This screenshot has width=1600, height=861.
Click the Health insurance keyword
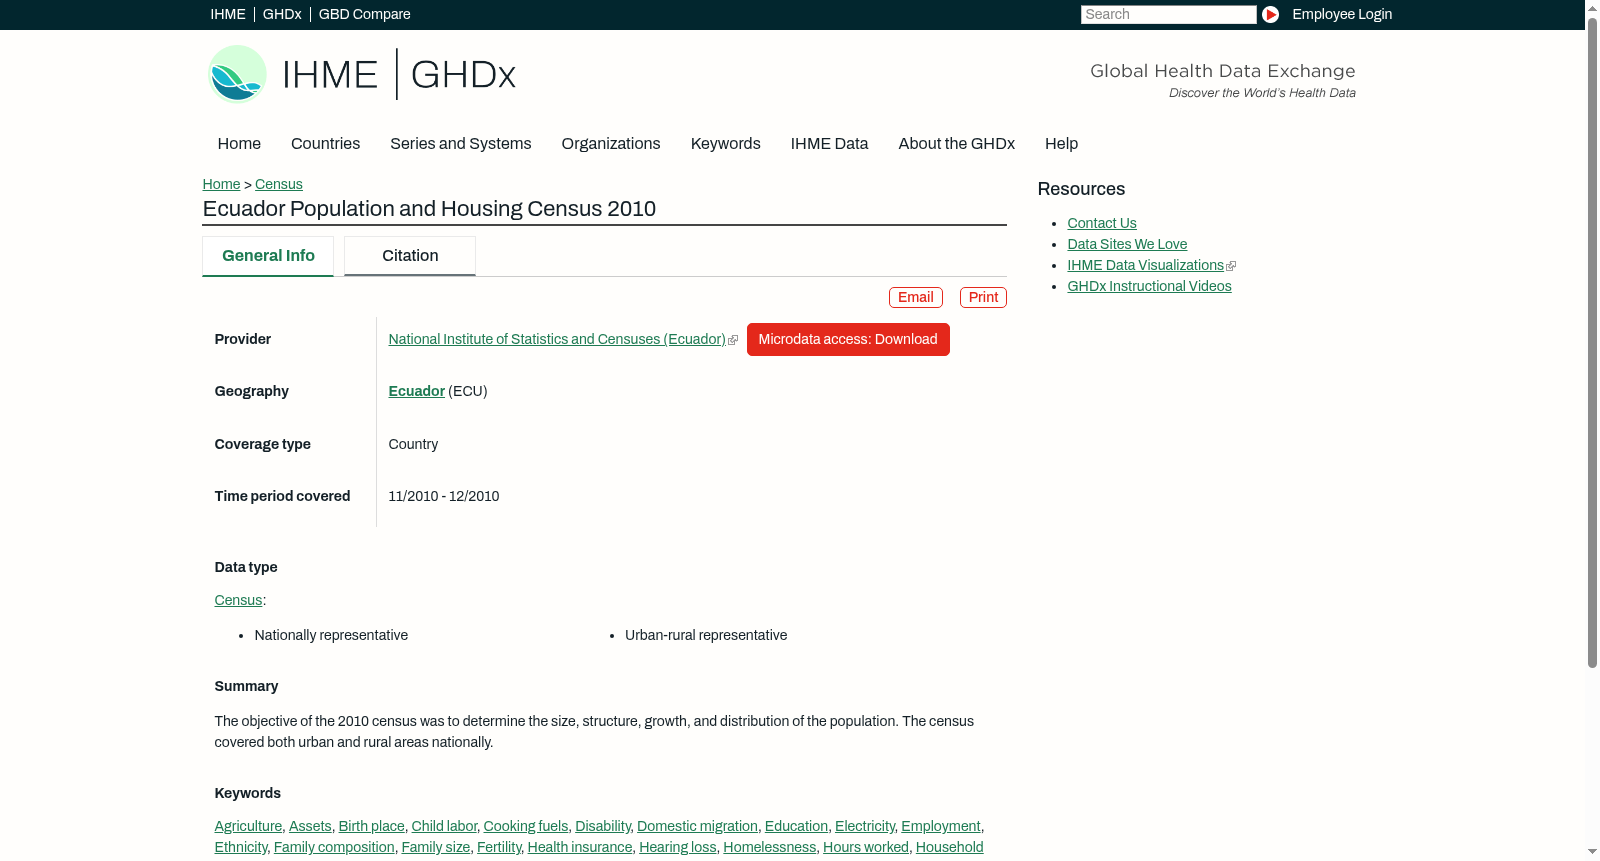pyautogui.click(x=580, y=847)
